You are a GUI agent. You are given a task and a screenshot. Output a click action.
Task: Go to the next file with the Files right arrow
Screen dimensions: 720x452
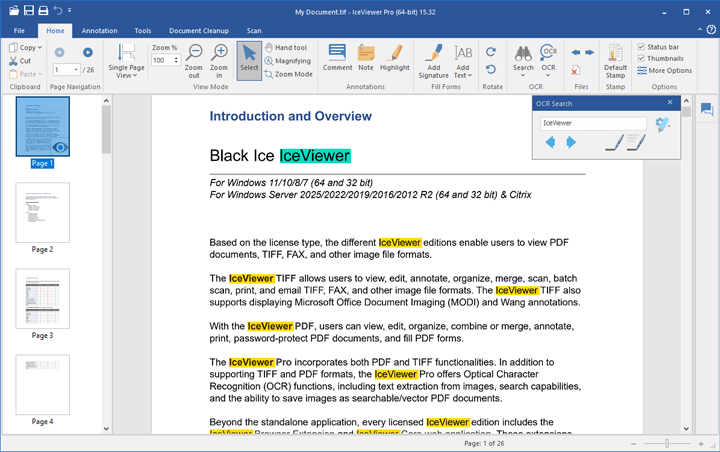point(590,52)
